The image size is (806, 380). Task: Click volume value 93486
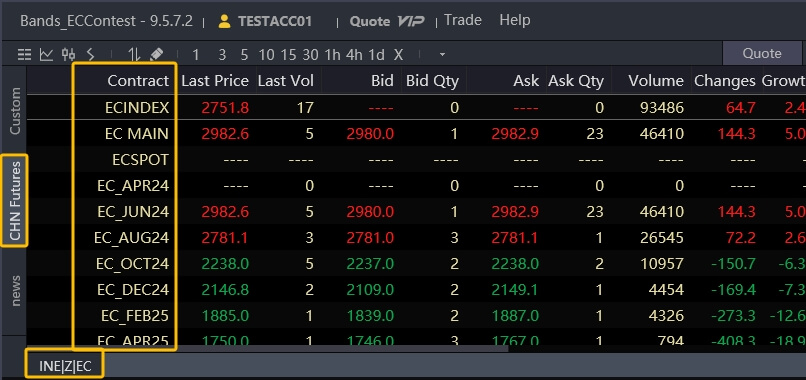(x=662, y=107)
